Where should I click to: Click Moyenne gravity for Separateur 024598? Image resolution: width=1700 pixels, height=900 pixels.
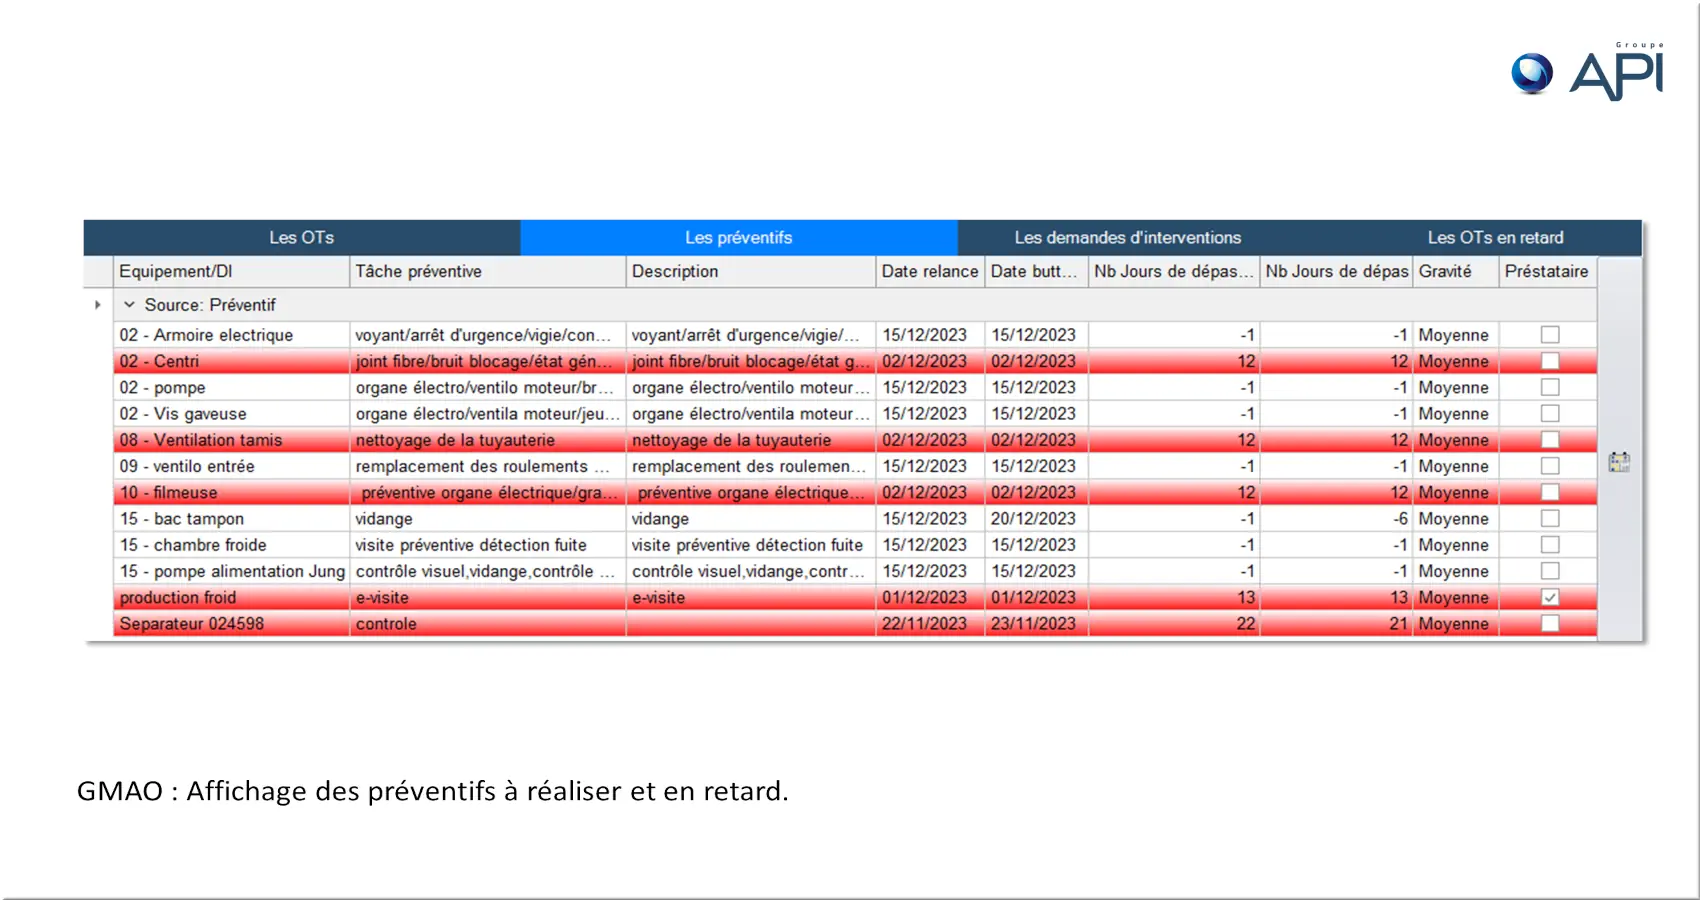[x=1455, y=623]
